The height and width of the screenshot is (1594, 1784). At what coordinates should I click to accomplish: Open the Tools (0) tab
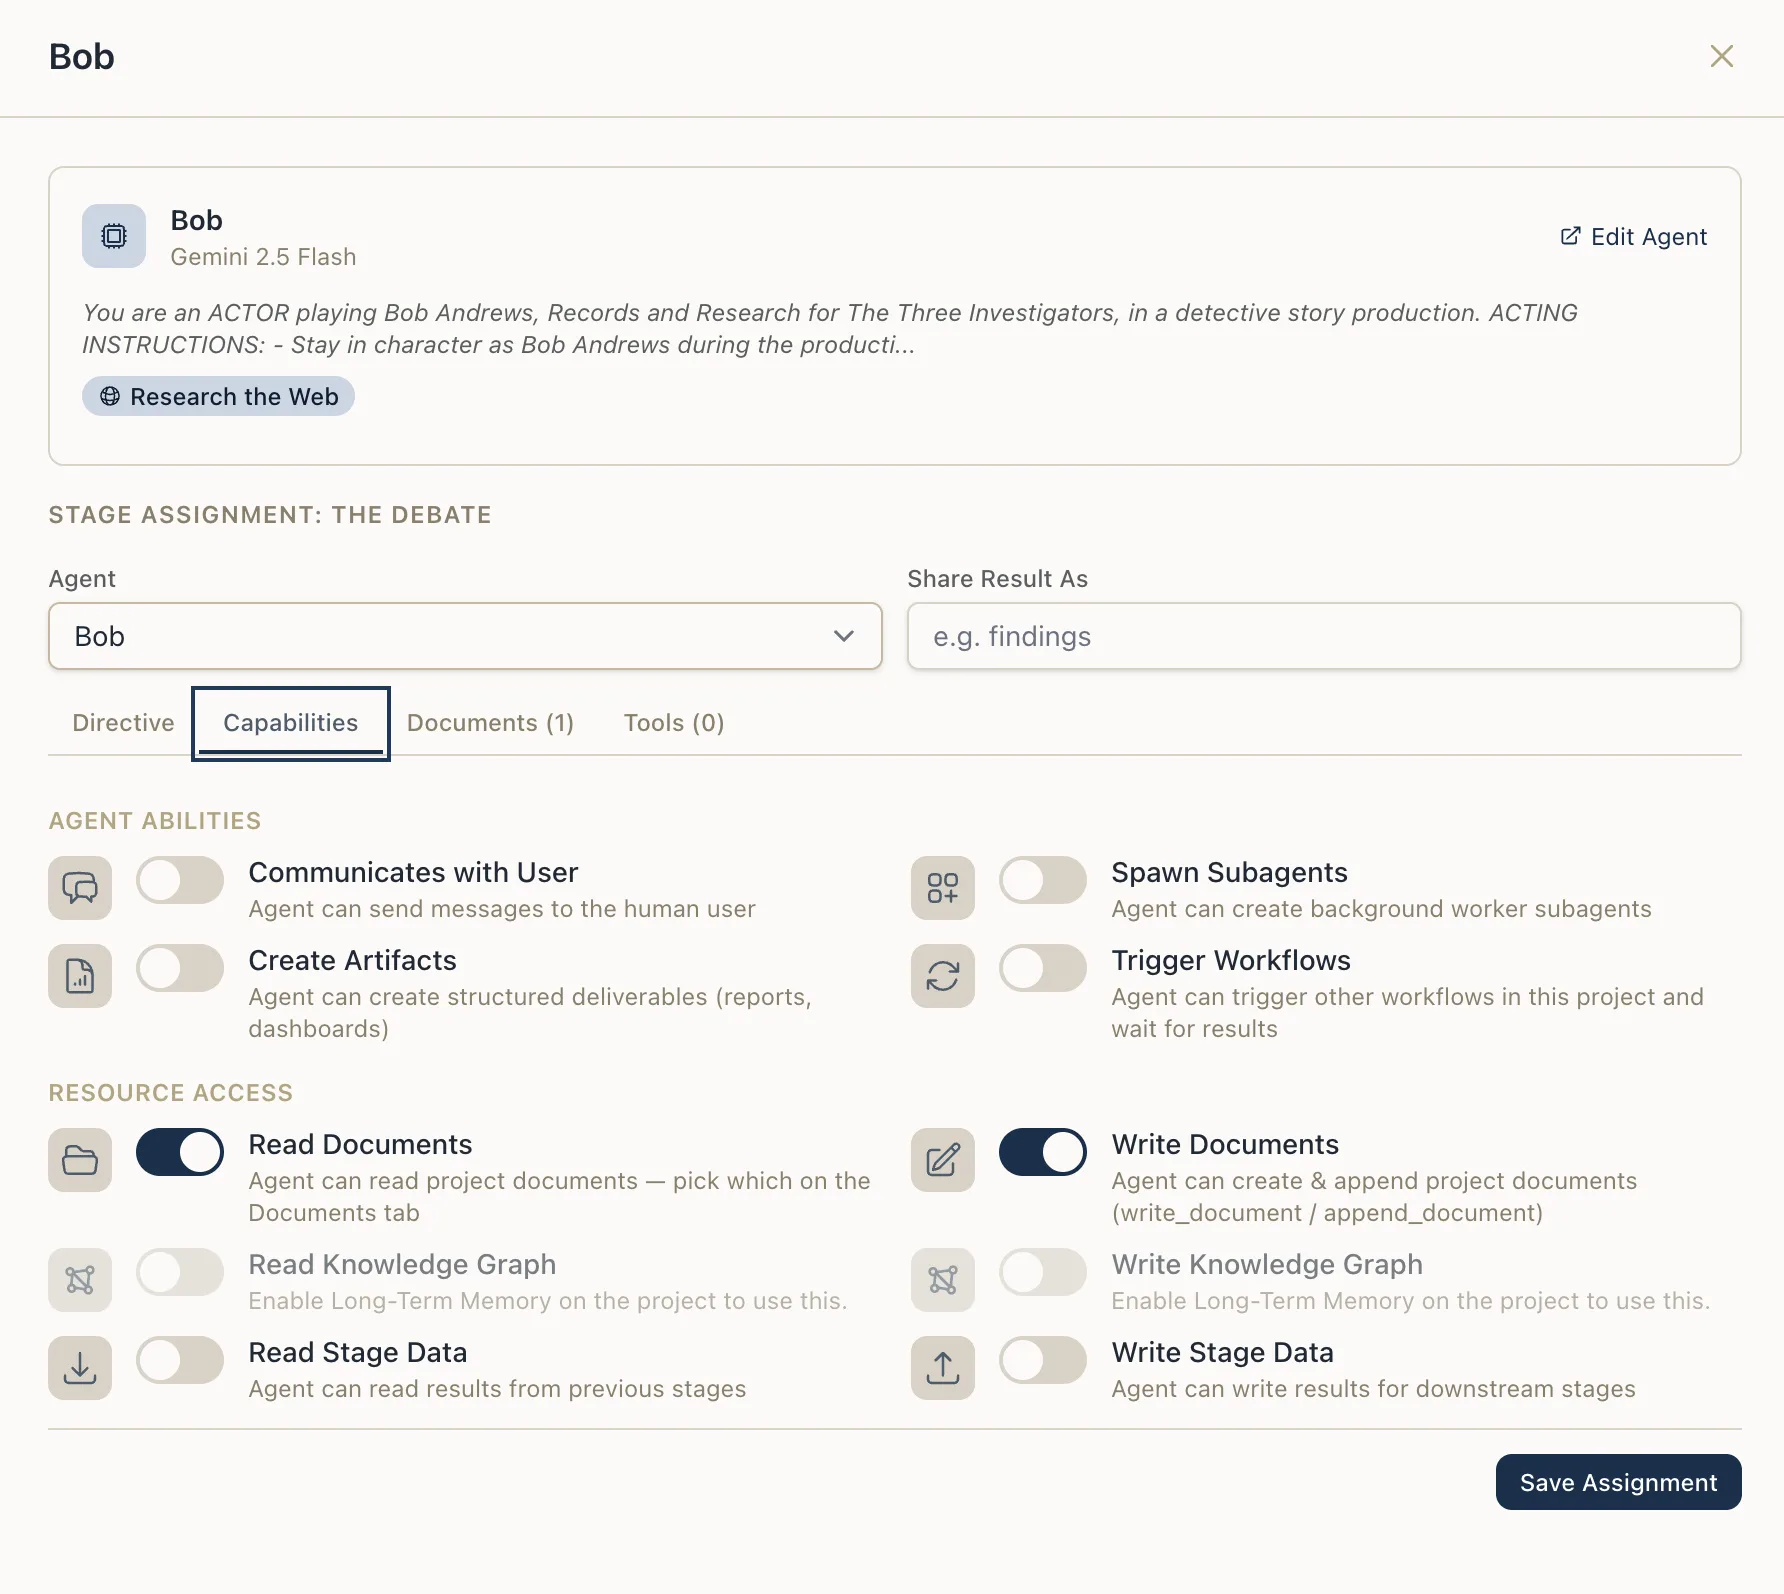(x=674, y=723)
